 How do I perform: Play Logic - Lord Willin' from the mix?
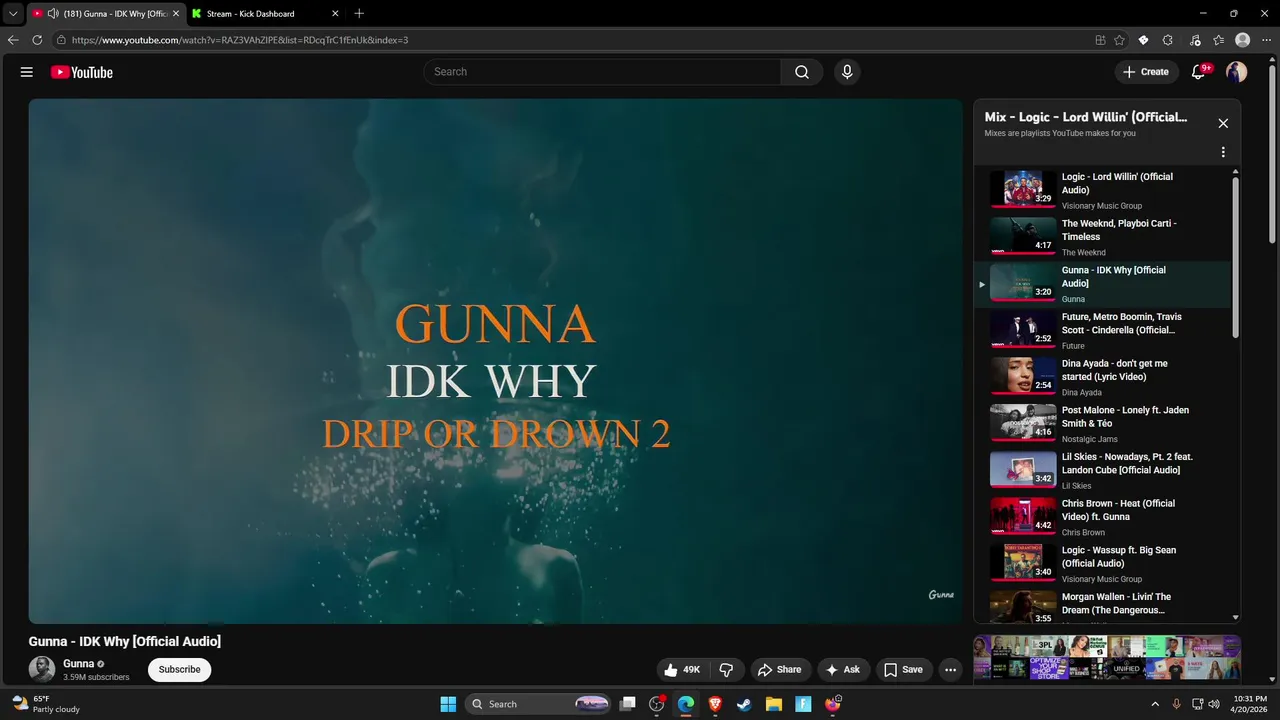pos(1103,190)
